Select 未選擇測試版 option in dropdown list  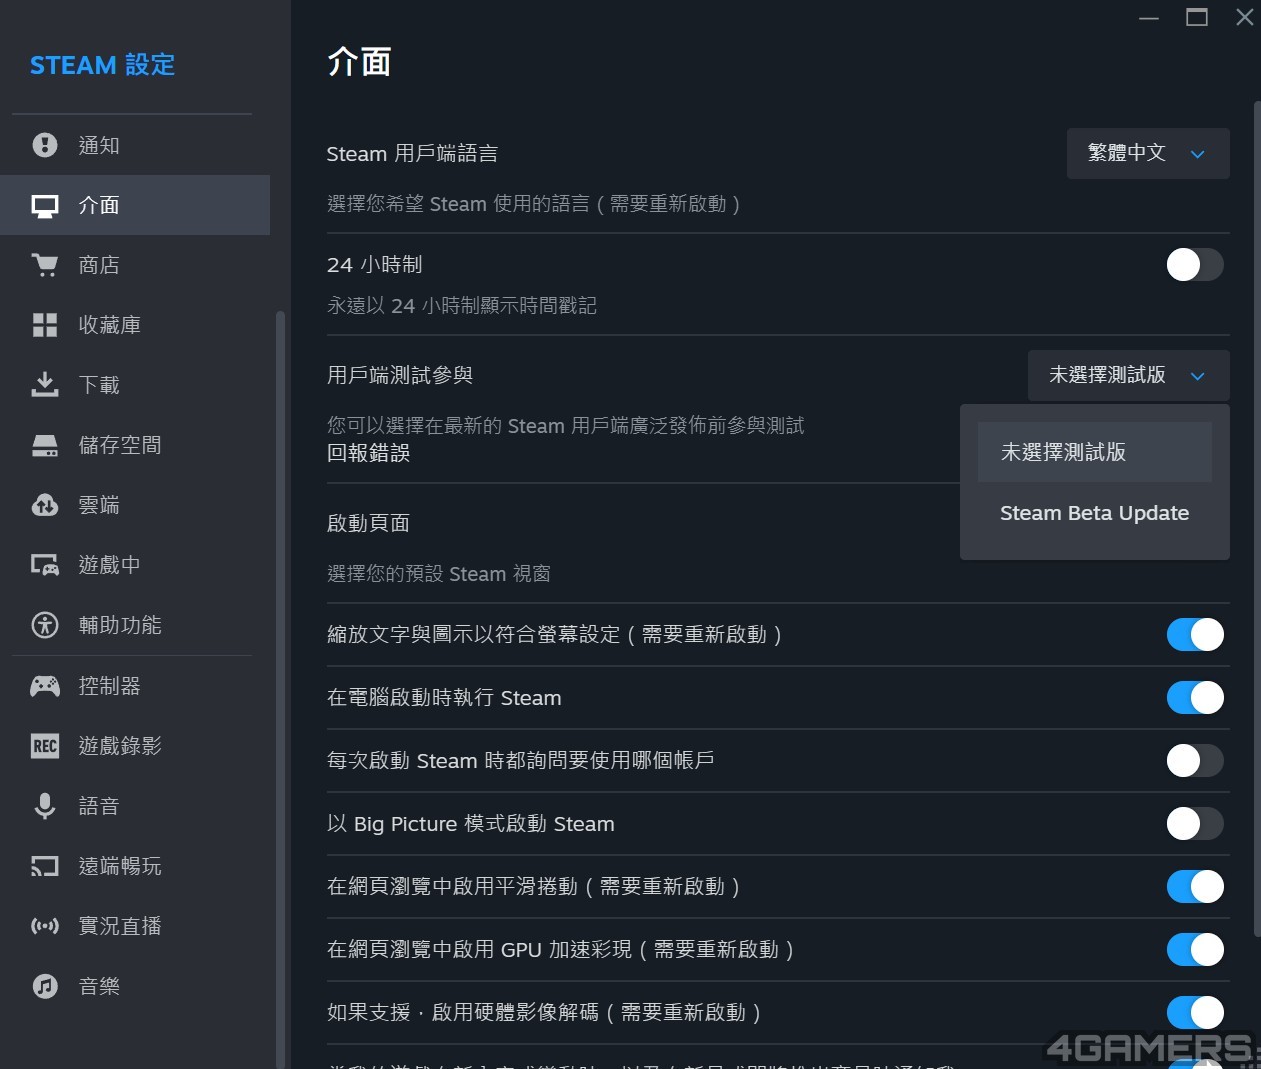tap(1094, 452)
